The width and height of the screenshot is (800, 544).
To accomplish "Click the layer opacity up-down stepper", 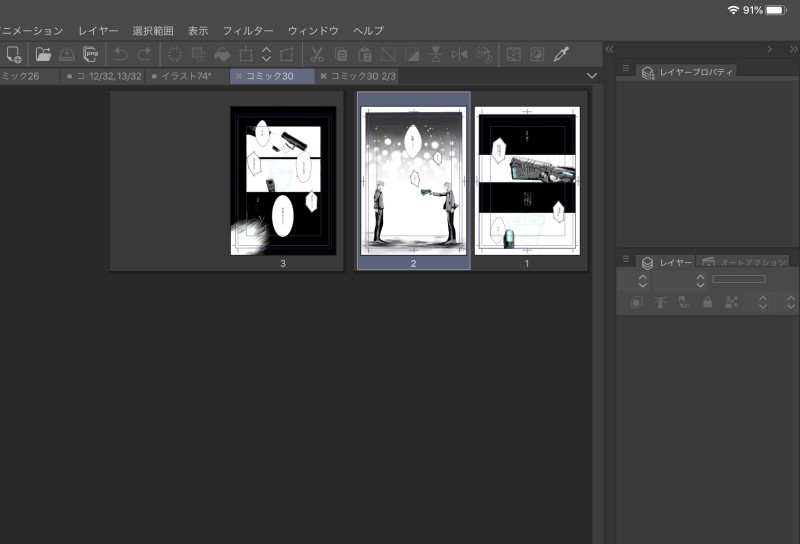I will click(701, 280).
